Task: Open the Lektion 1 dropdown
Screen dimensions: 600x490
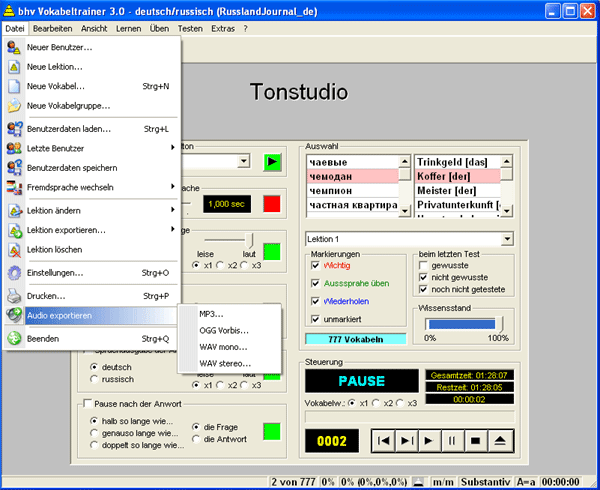Action: pyautogui.click(x=507, y=239)
